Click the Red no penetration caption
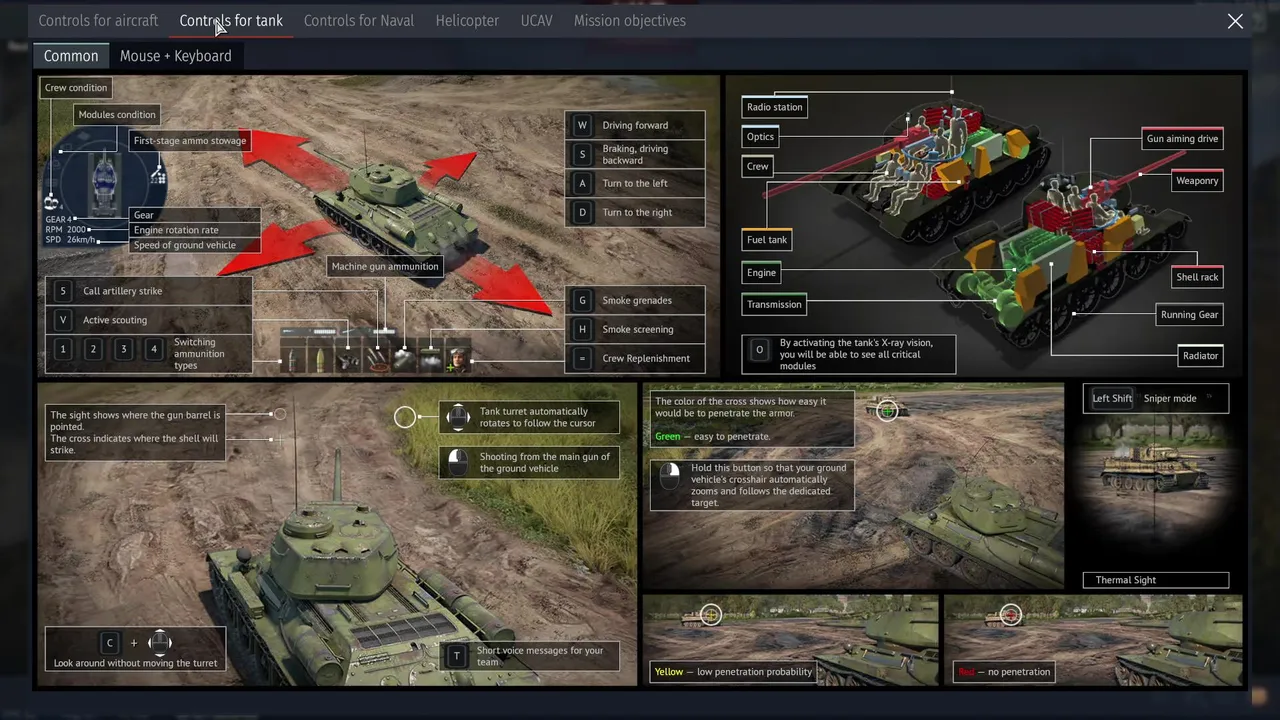 [x=1005, y=672]
